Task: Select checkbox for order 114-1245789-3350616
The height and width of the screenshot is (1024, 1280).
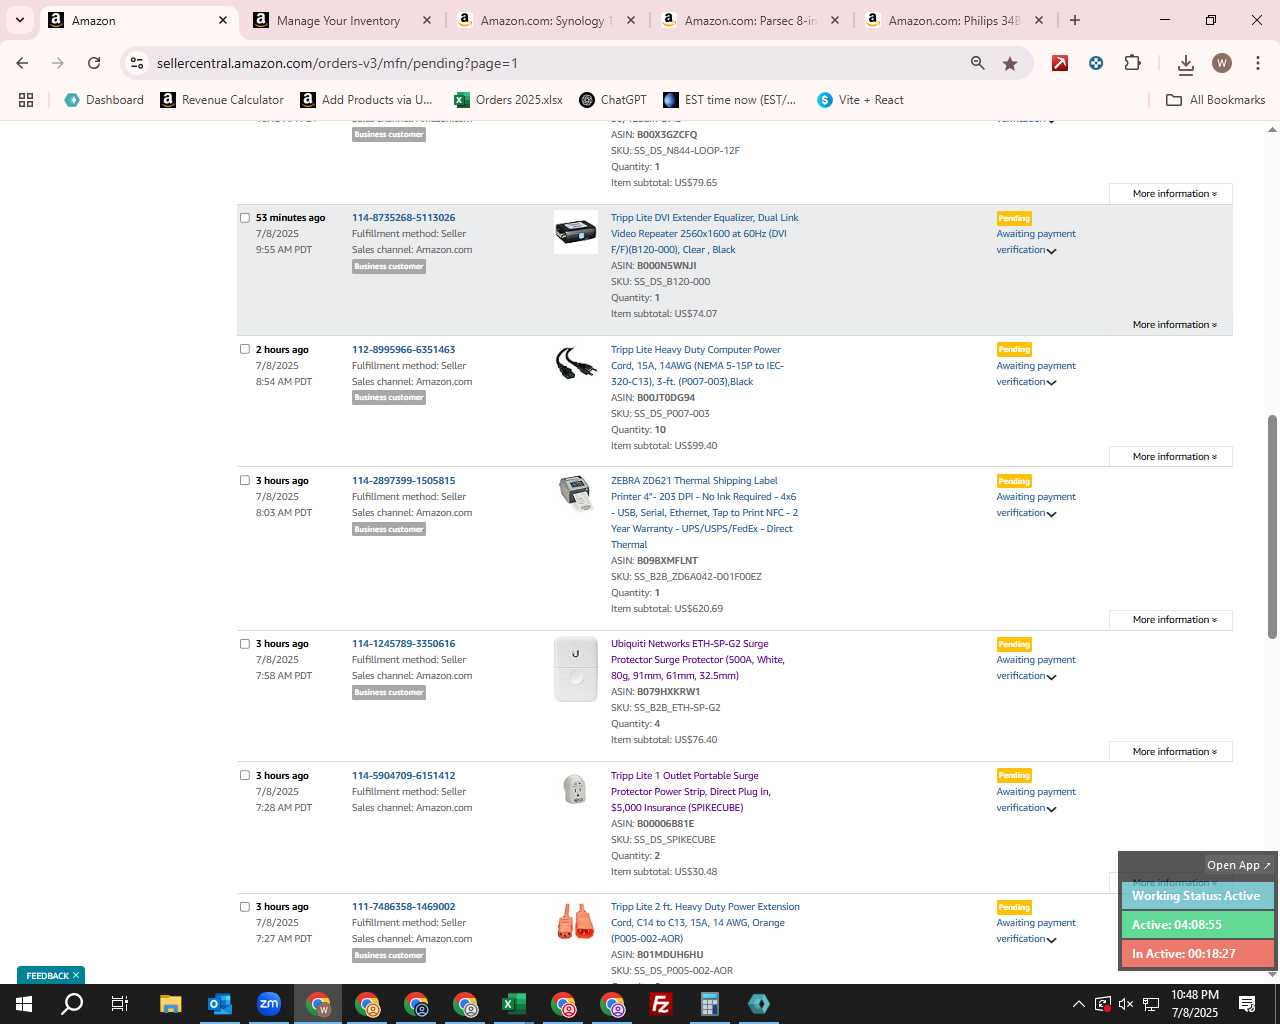Action: tap(245, 644)
